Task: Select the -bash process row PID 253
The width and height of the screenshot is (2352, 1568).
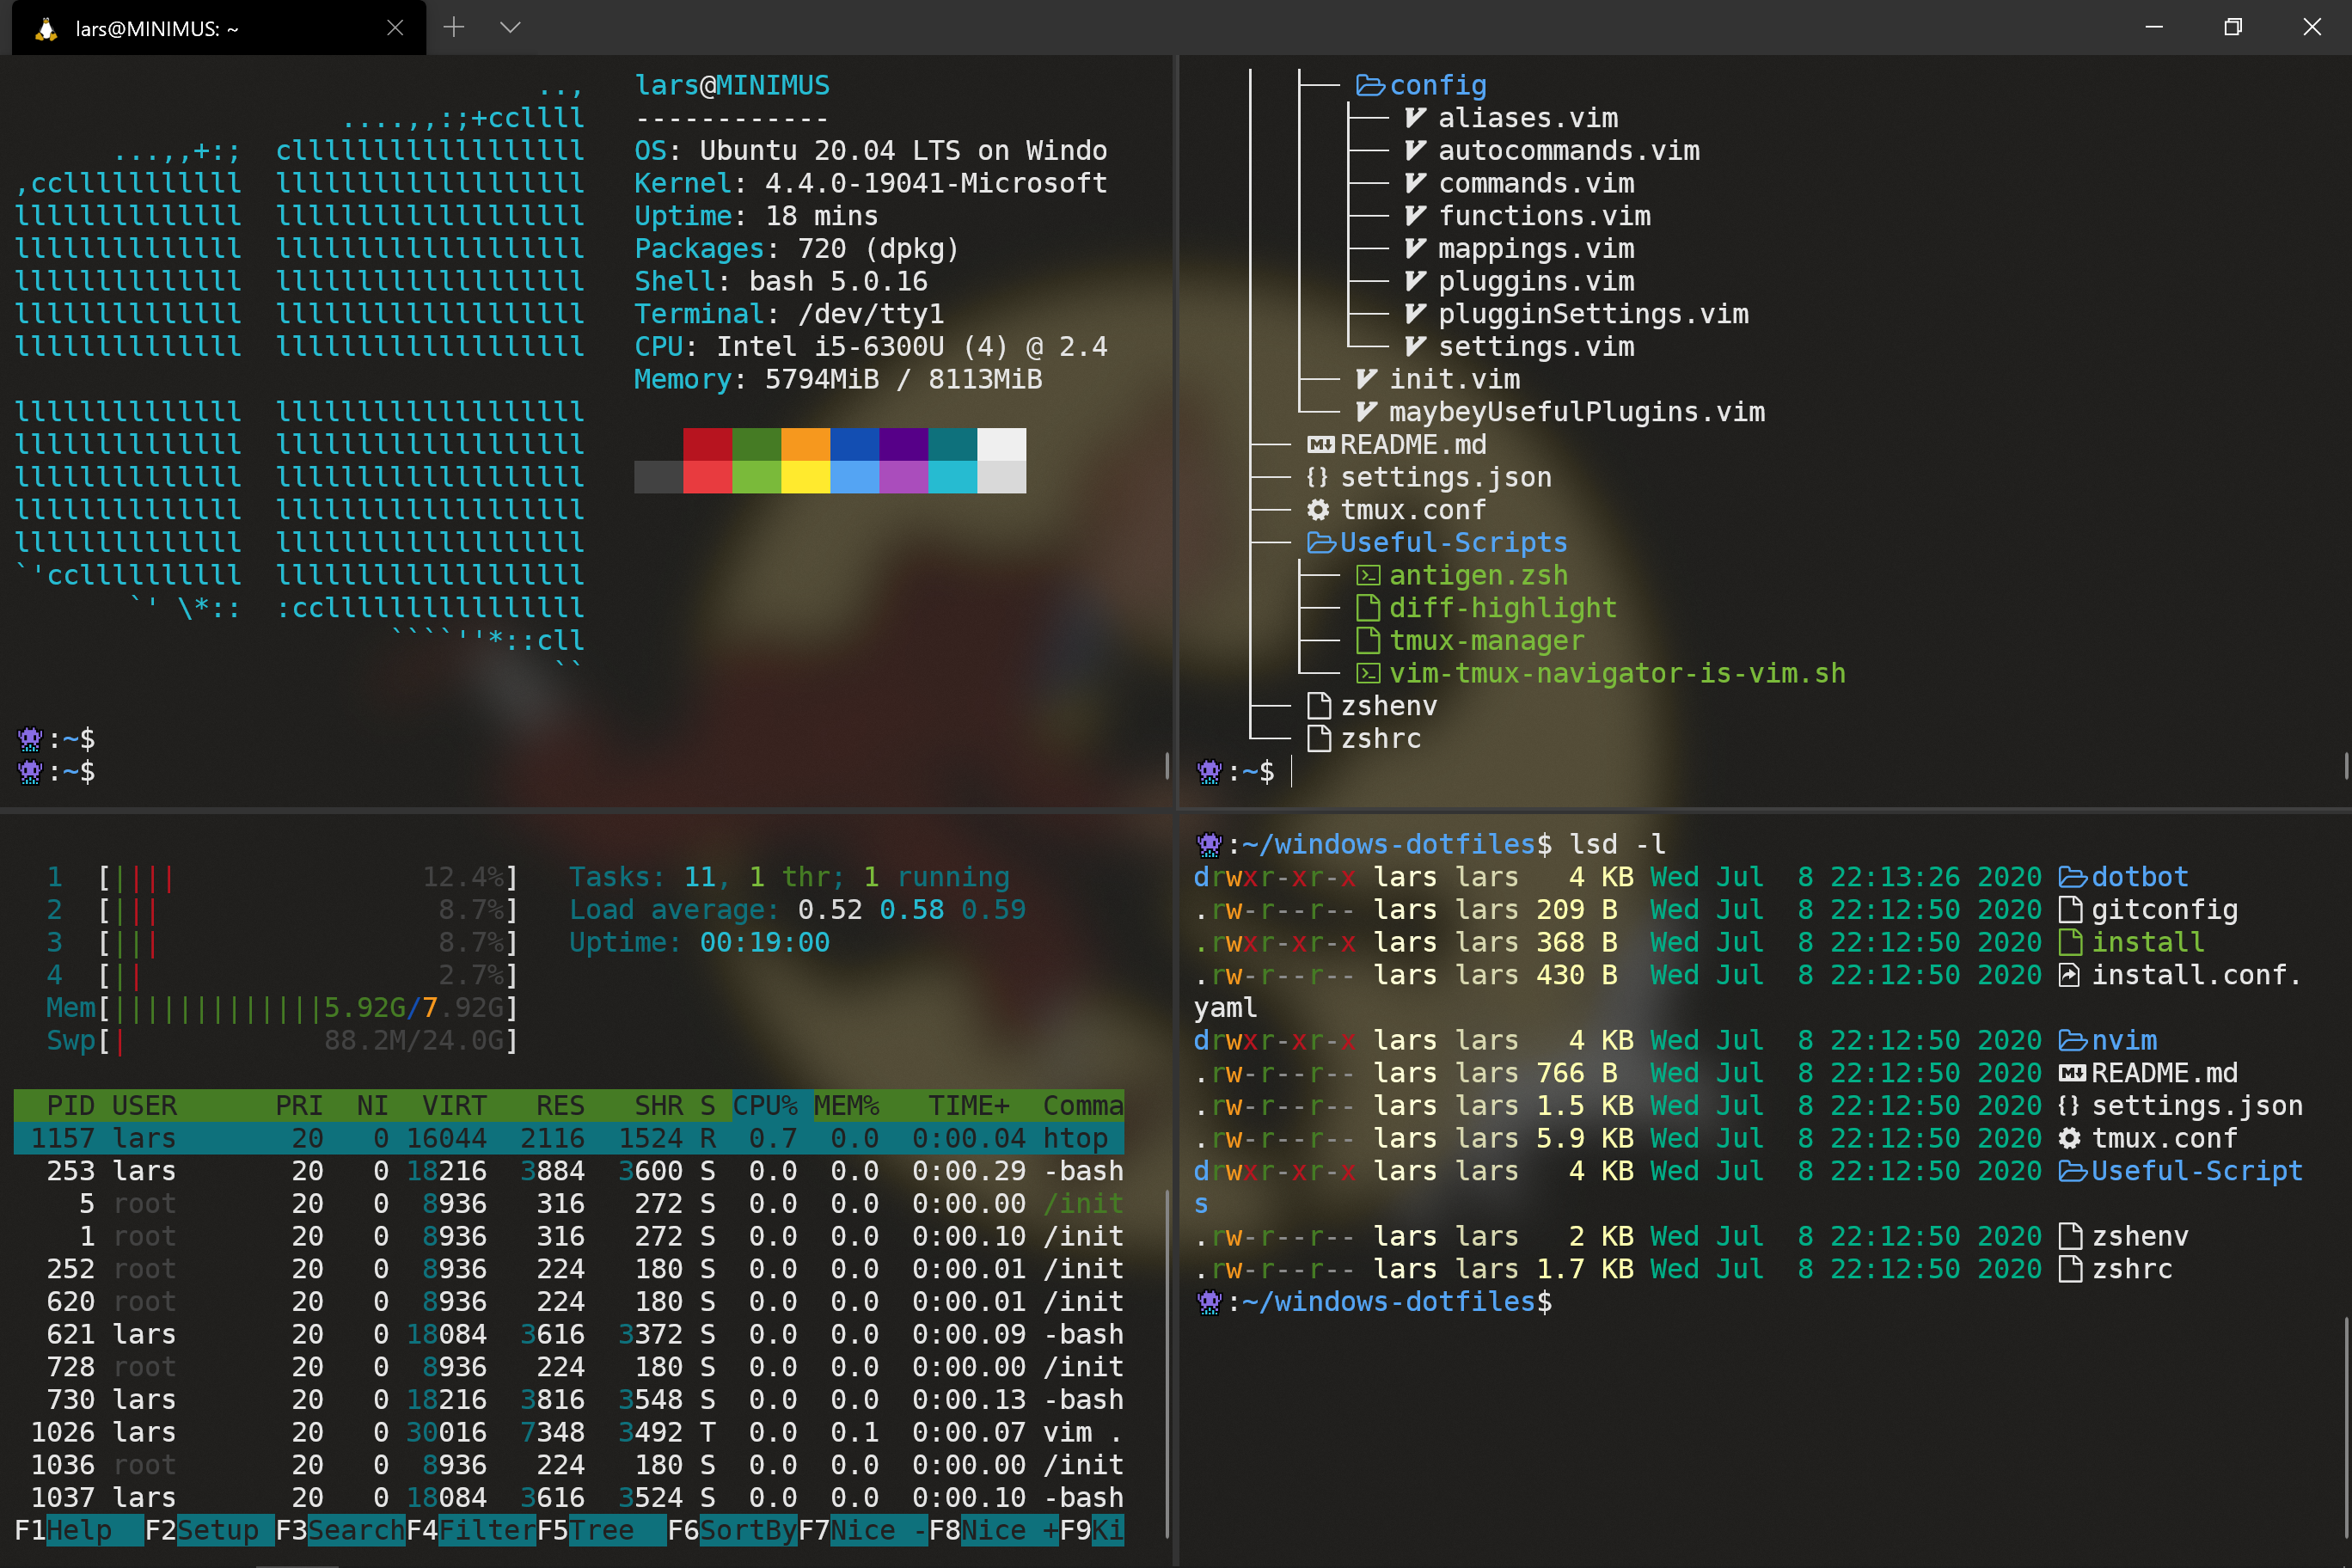Action: [569, 1171]
